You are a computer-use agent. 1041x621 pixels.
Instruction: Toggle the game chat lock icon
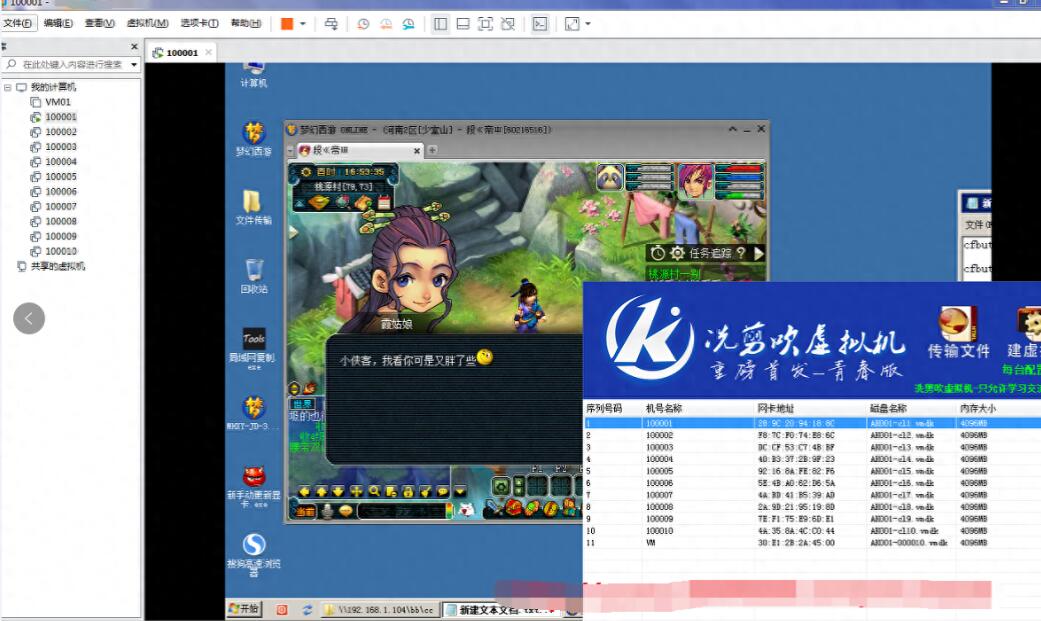click(408, 491)
